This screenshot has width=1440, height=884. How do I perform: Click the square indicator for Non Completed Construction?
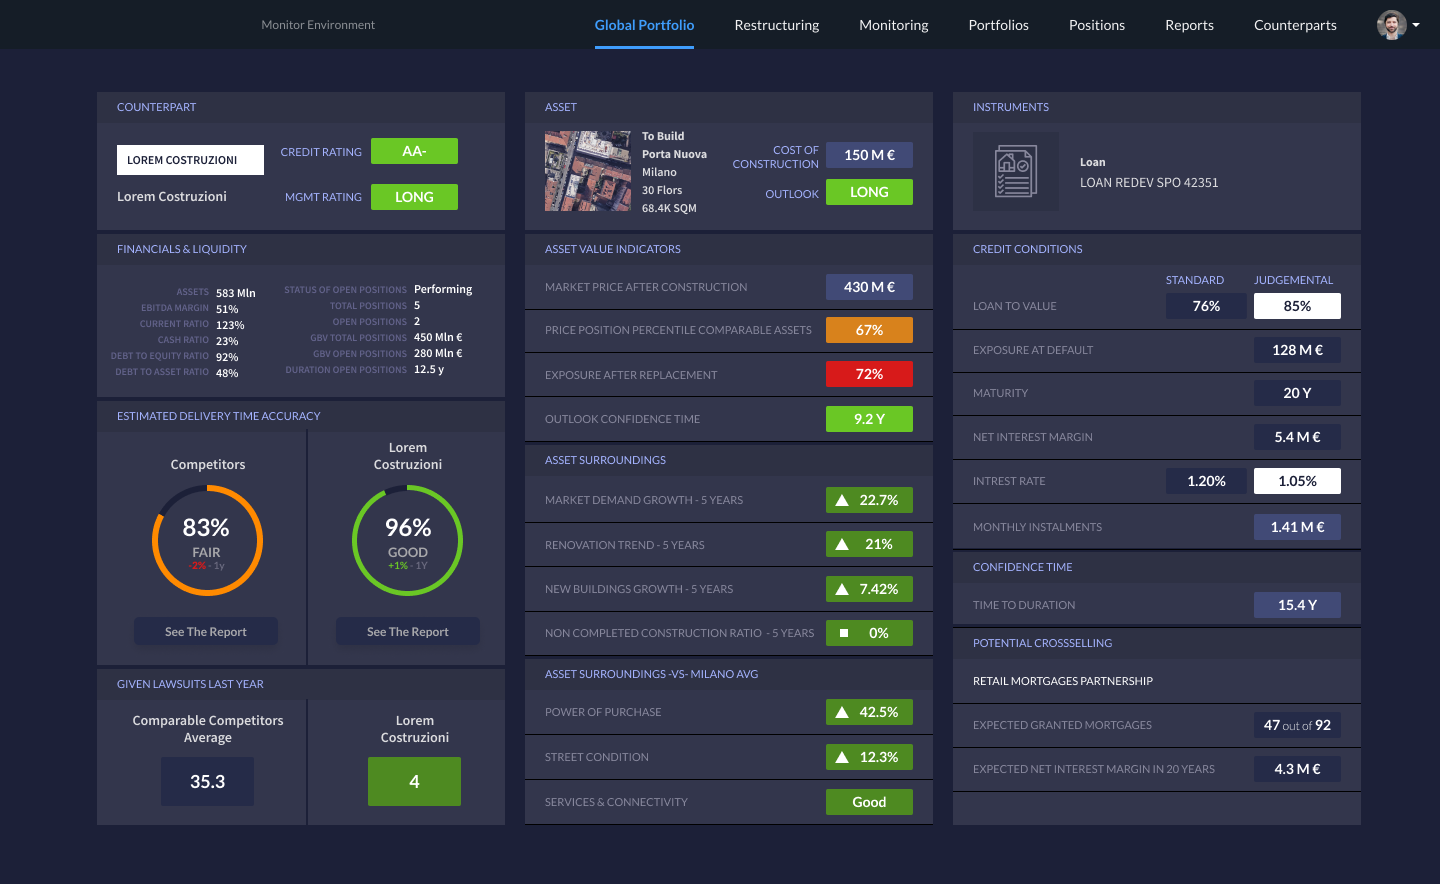point(844,633)
